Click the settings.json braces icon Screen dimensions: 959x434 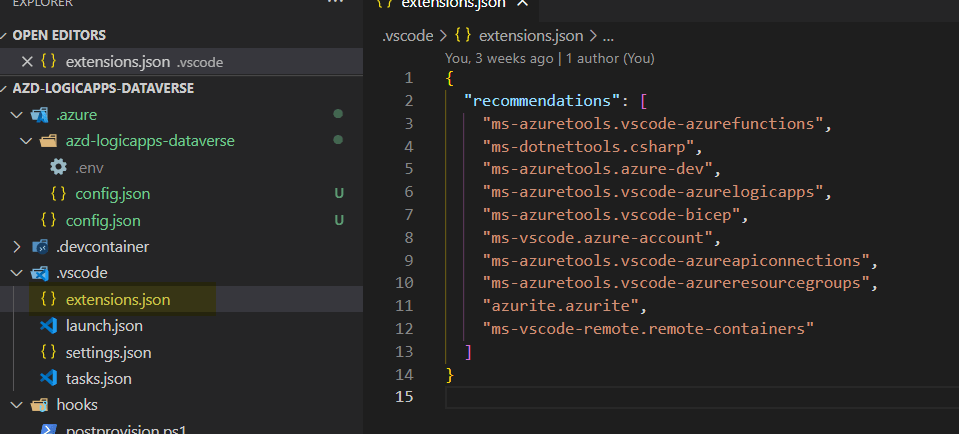point(48,353)
